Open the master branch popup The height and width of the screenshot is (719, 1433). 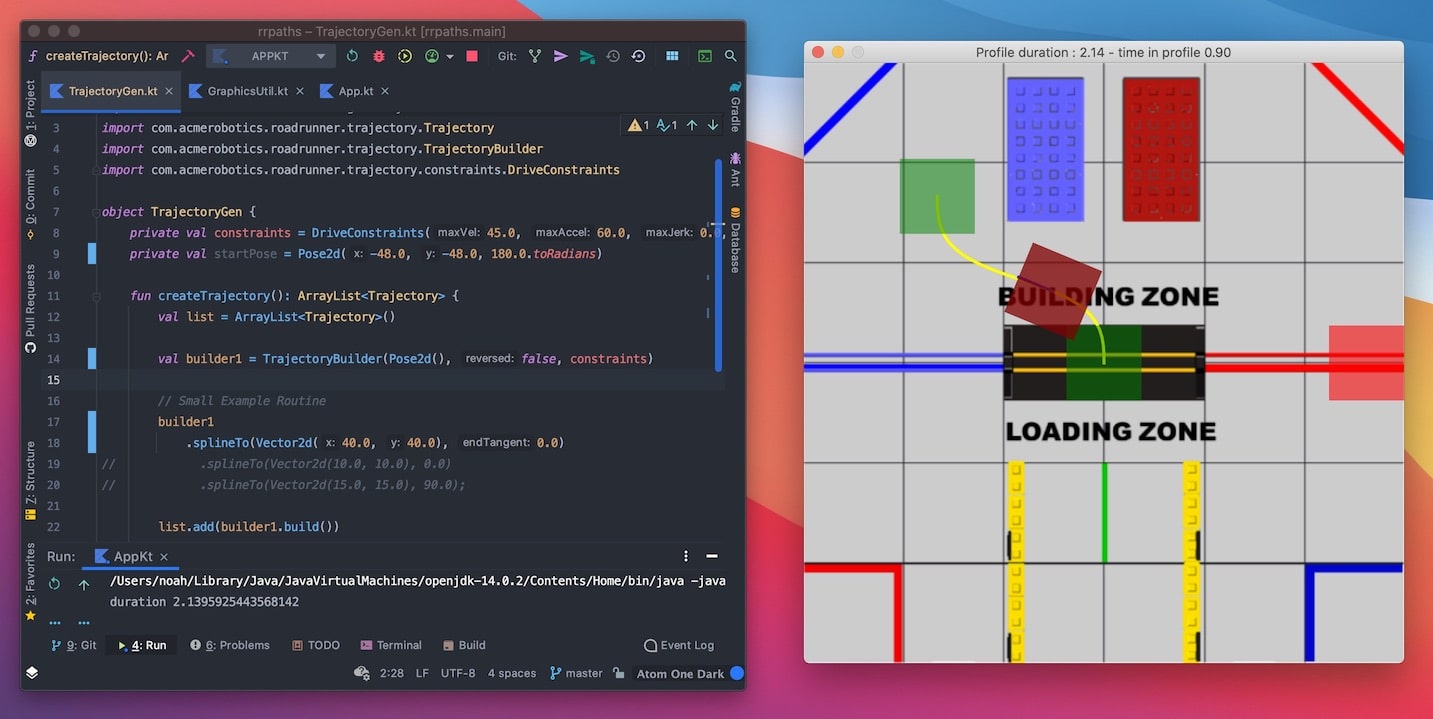(x=576, y=673)
